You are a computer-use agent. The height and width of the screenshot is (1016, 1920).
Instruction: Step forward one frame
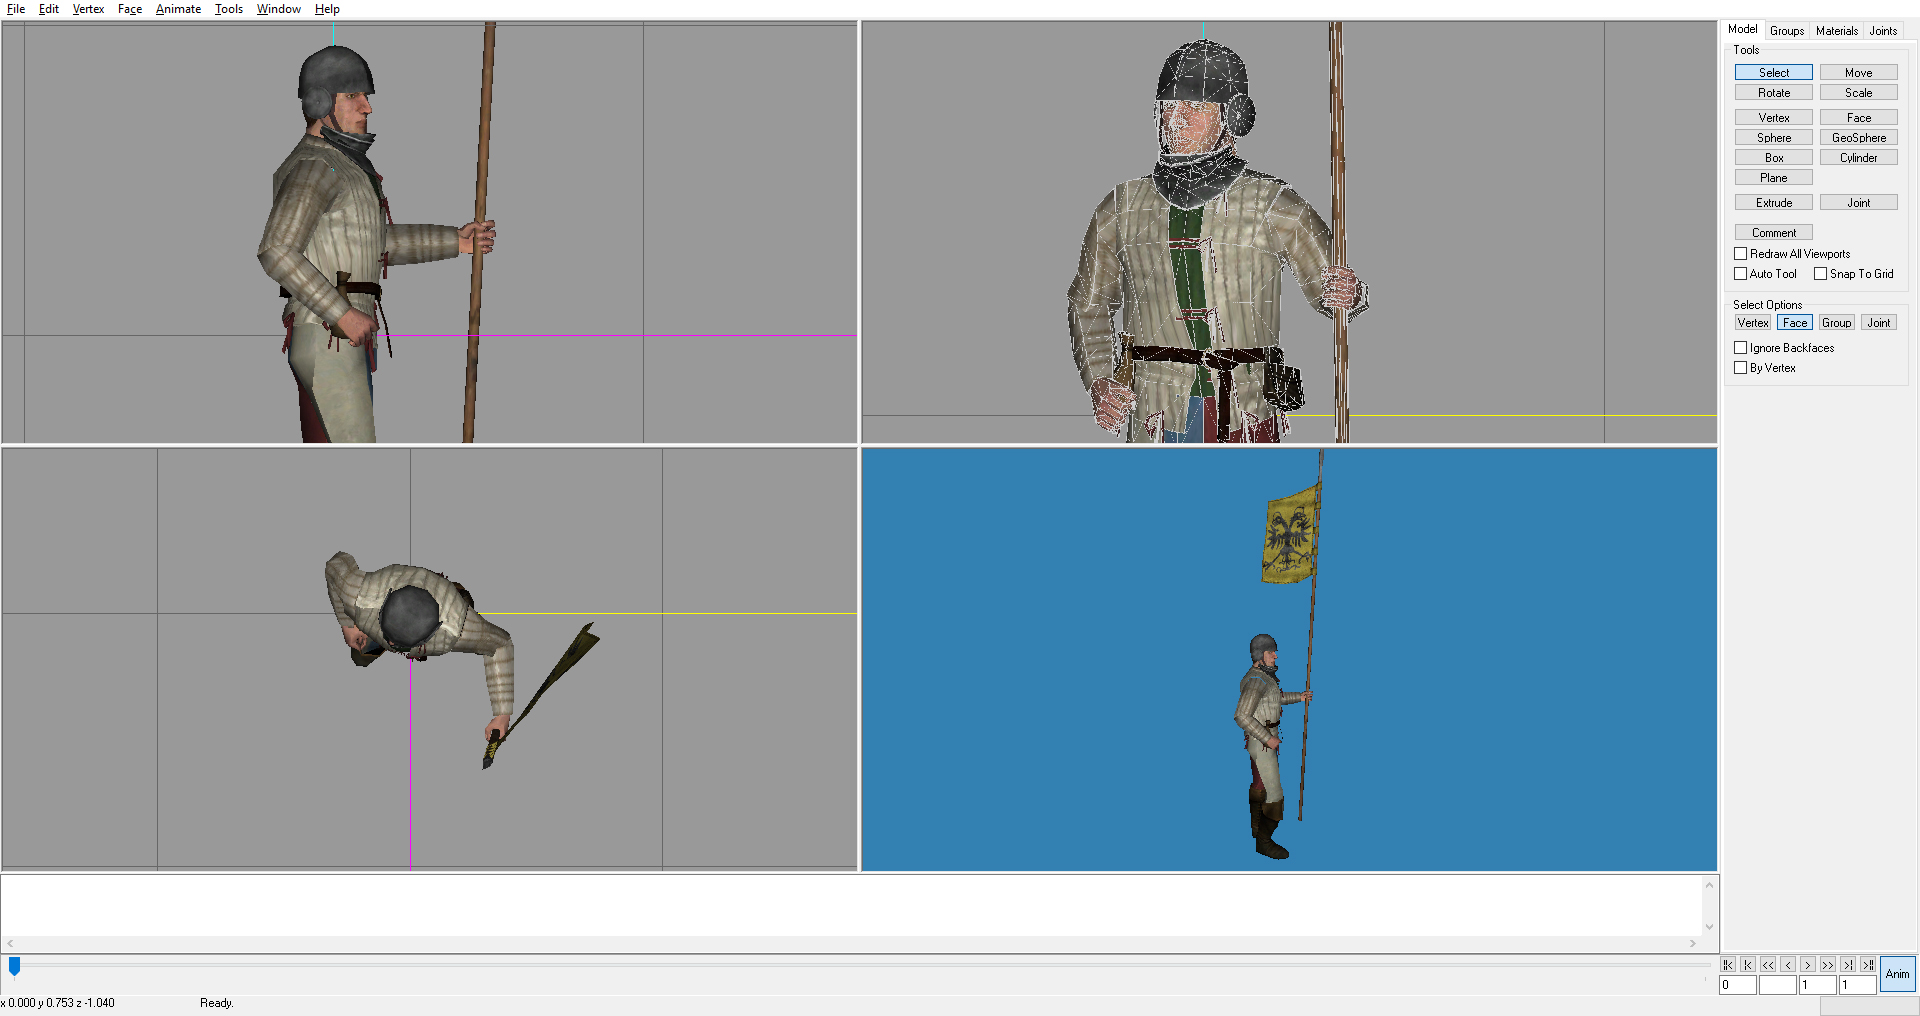pyautogui.click(x=1807, y=965)
